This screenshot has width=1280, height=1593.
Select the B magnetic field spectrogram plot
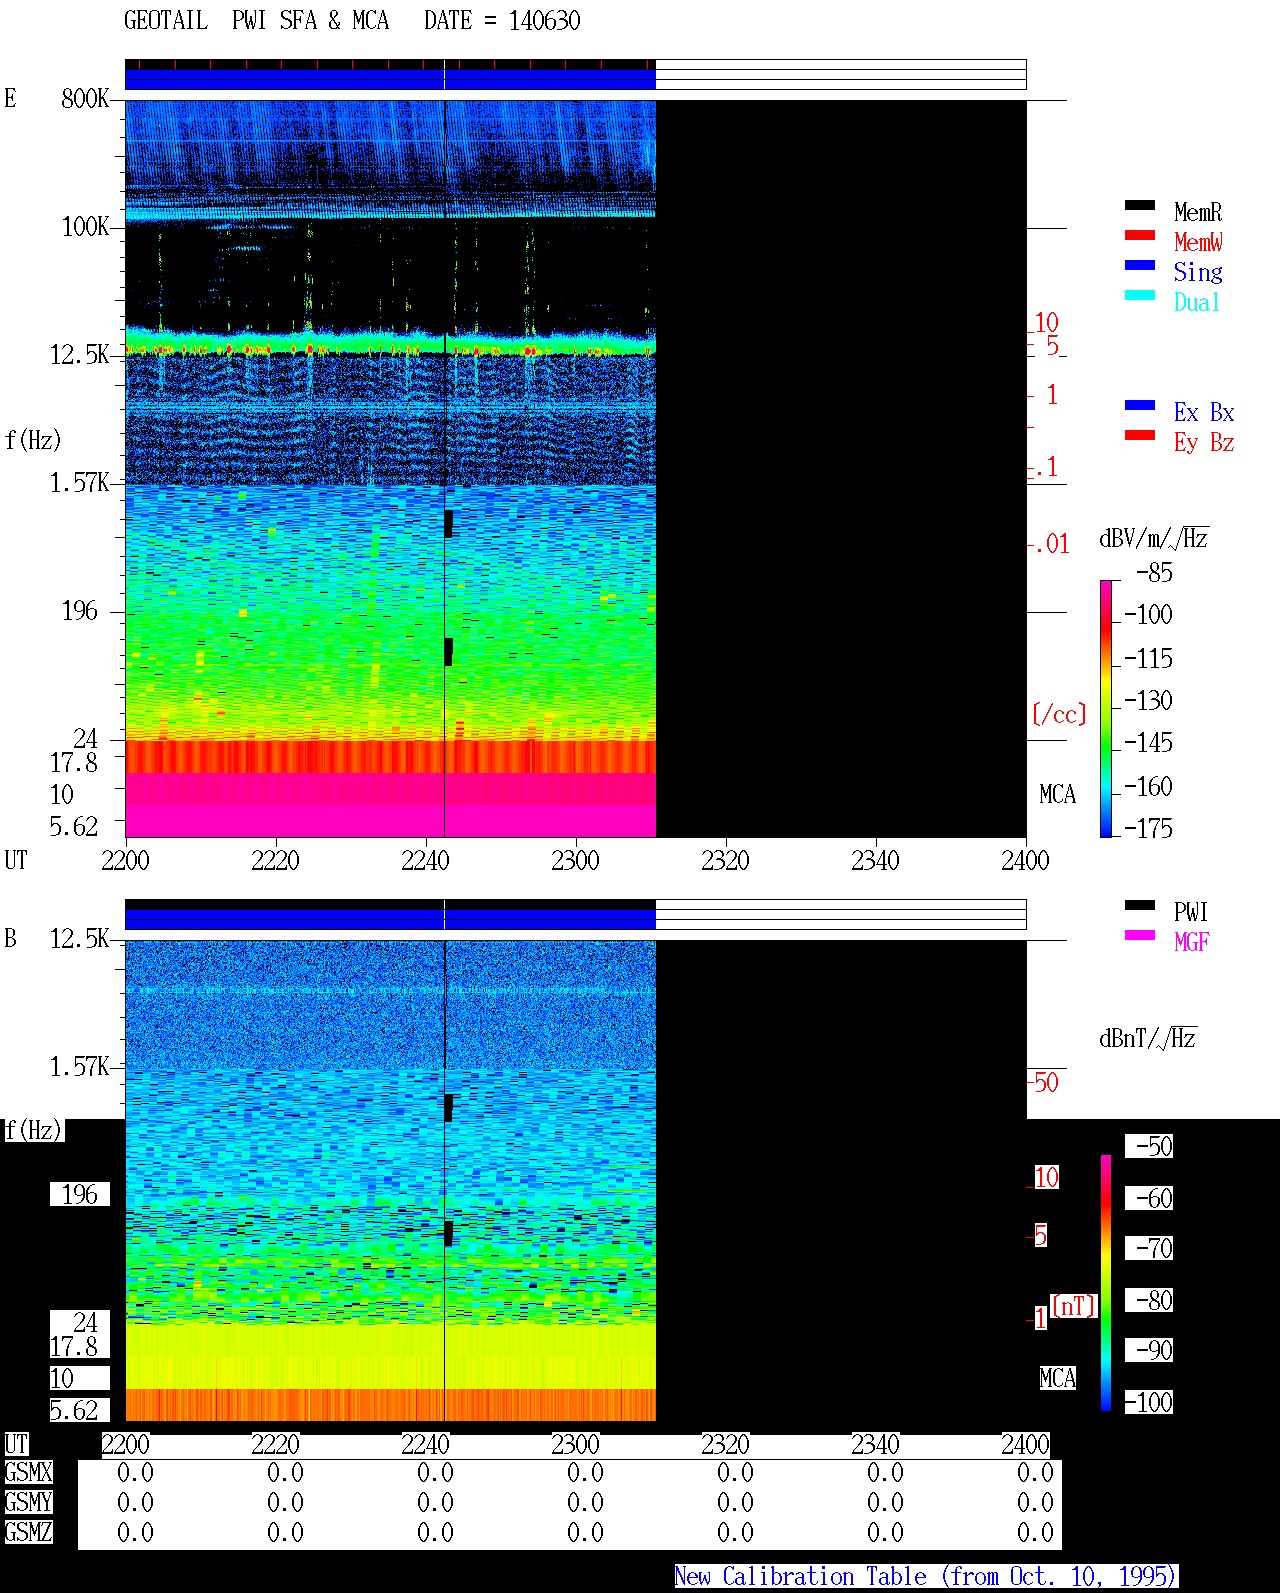pyautogui.click(x=576, y=1181)
